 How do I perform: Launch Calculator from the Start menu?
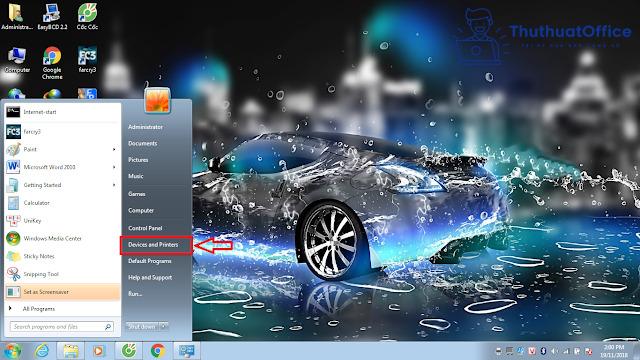[62, 203]
